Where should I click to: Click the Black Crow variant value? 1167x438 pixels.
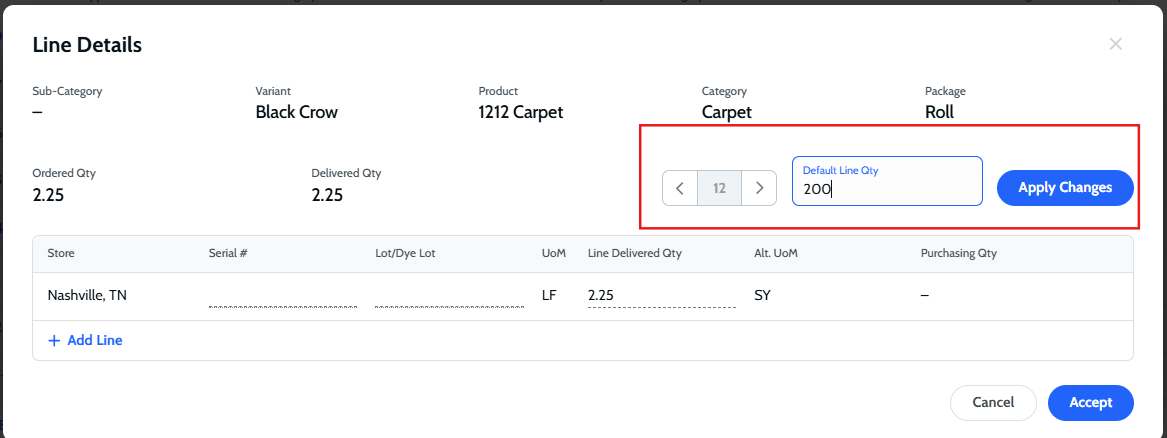coord(296,112)
